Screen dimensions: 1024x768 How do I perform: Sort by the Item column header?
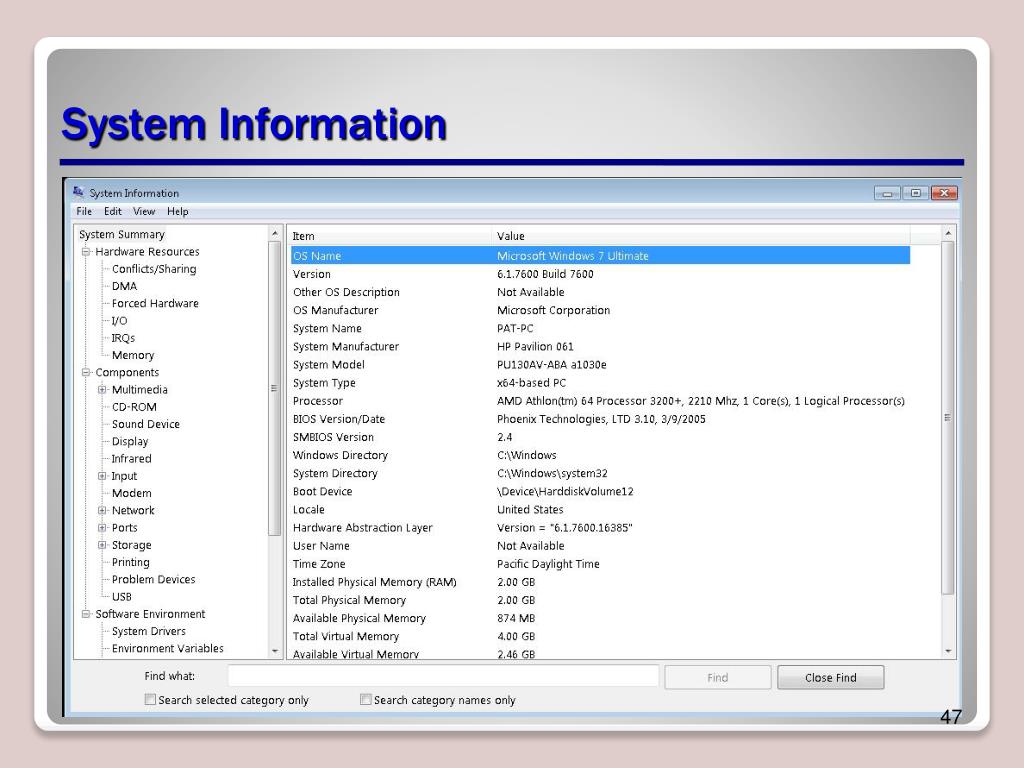click(390, 236)
